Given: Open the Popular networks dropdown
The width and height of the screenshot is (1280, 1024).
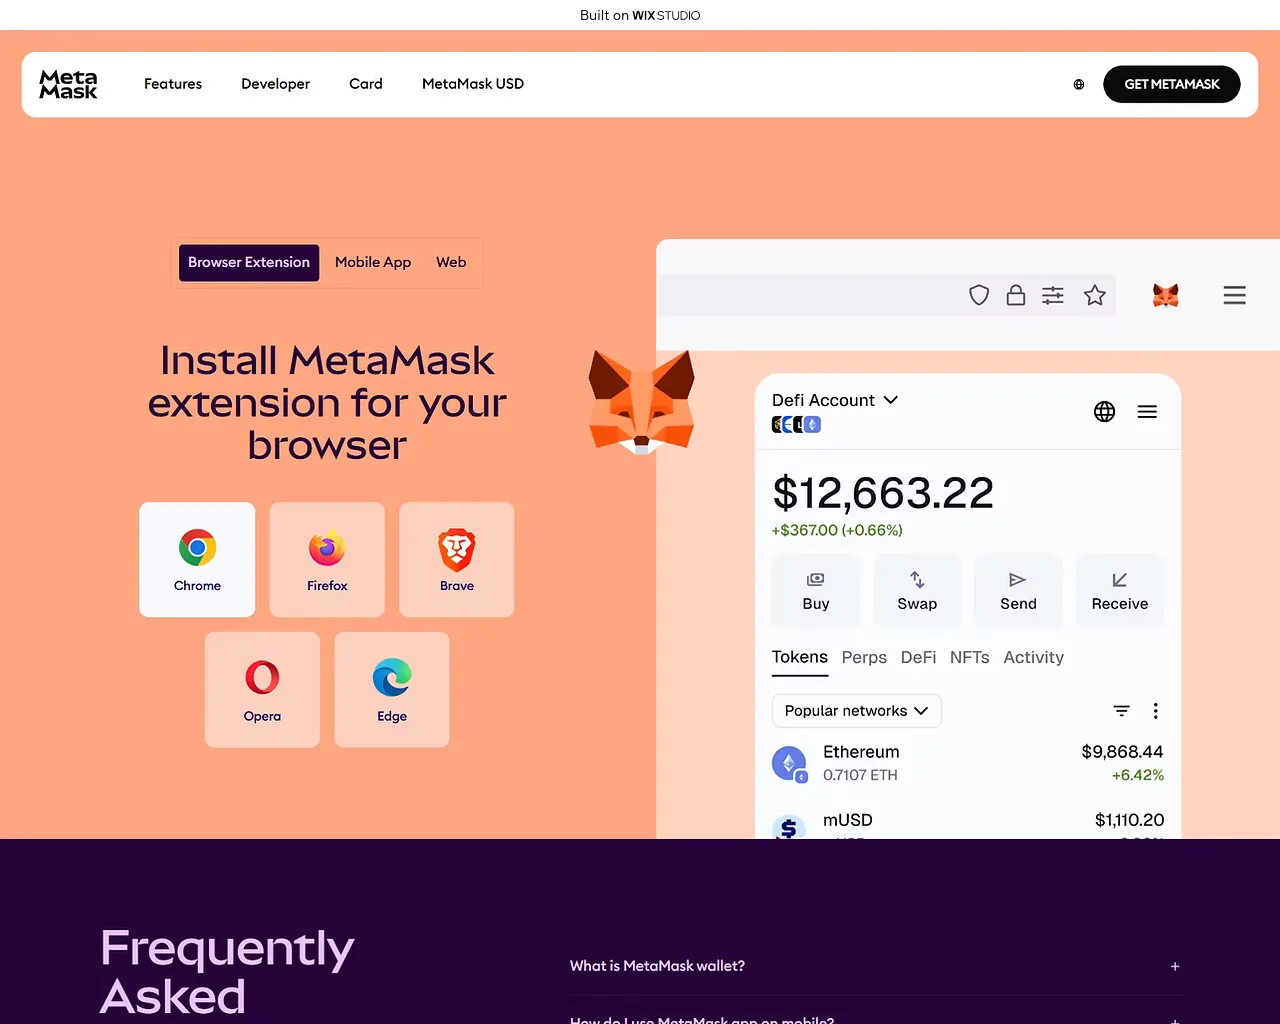Looking at the screenshot, I should [x=857, y=711].
